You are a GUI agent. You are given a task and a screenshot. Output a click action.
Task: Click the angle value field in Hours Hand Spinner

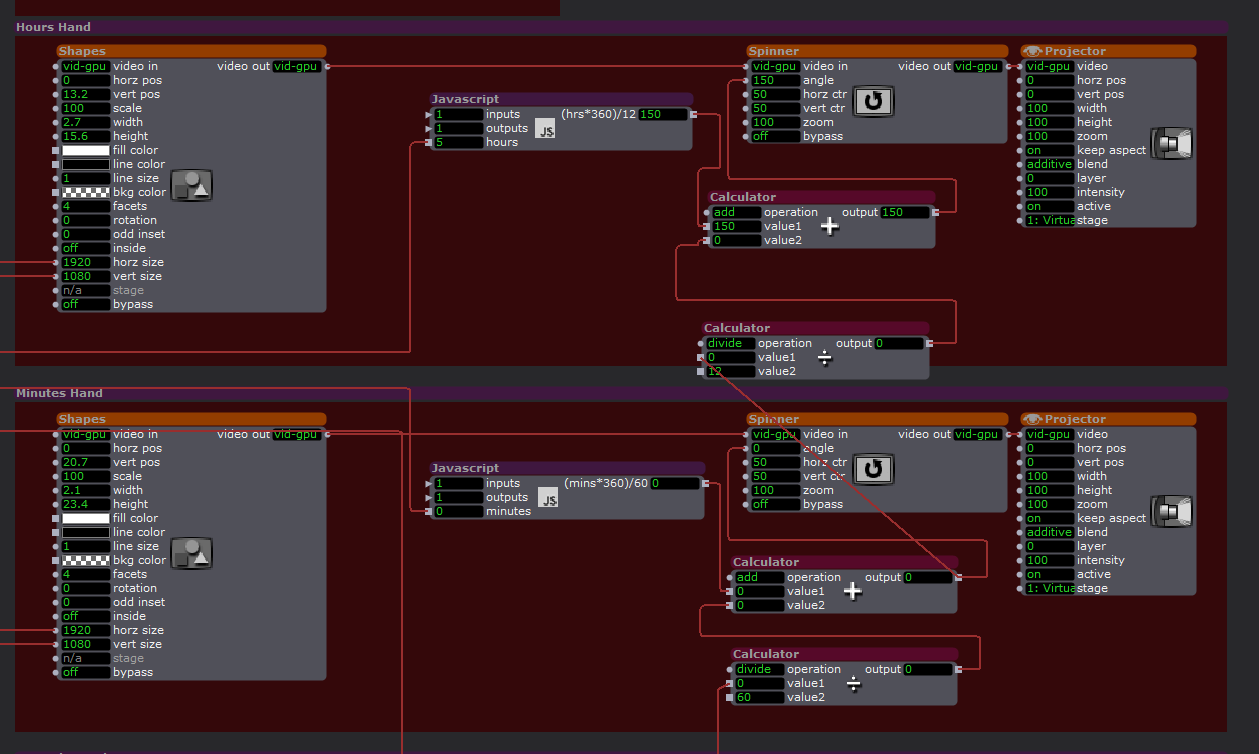click(x=776, y=80)
